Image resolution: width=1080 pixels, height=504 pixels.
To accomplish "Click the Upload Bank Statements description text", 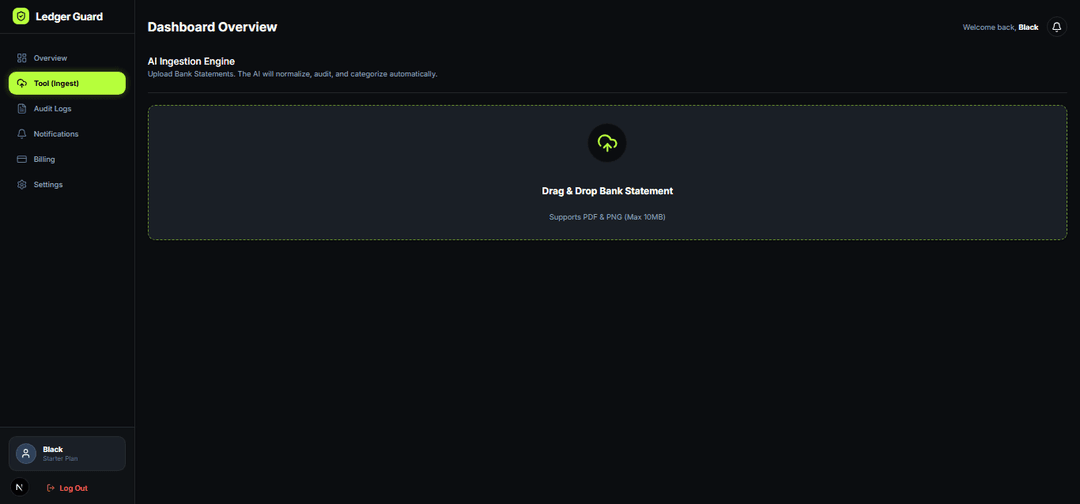I will 292,74.
